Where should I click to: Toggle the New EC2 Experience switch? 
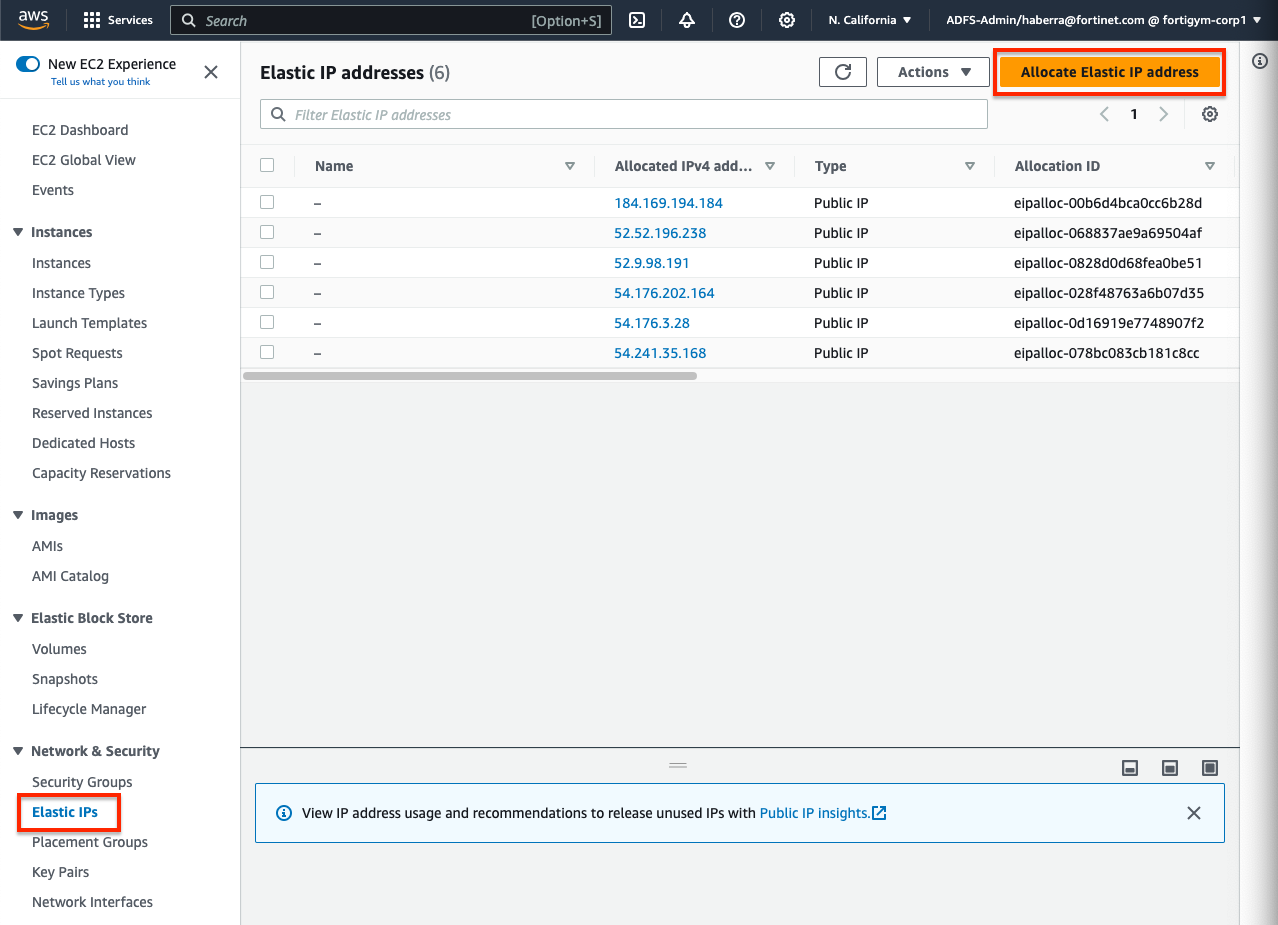(x=28, y=64)
